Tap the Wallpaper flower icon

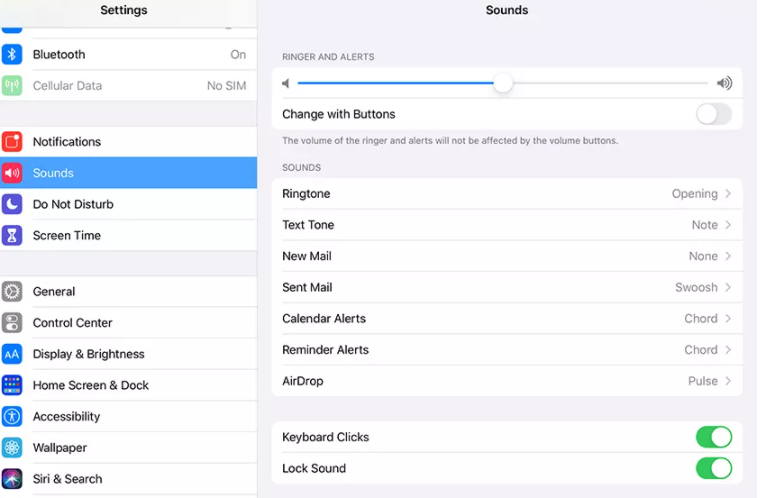(12, 448)
